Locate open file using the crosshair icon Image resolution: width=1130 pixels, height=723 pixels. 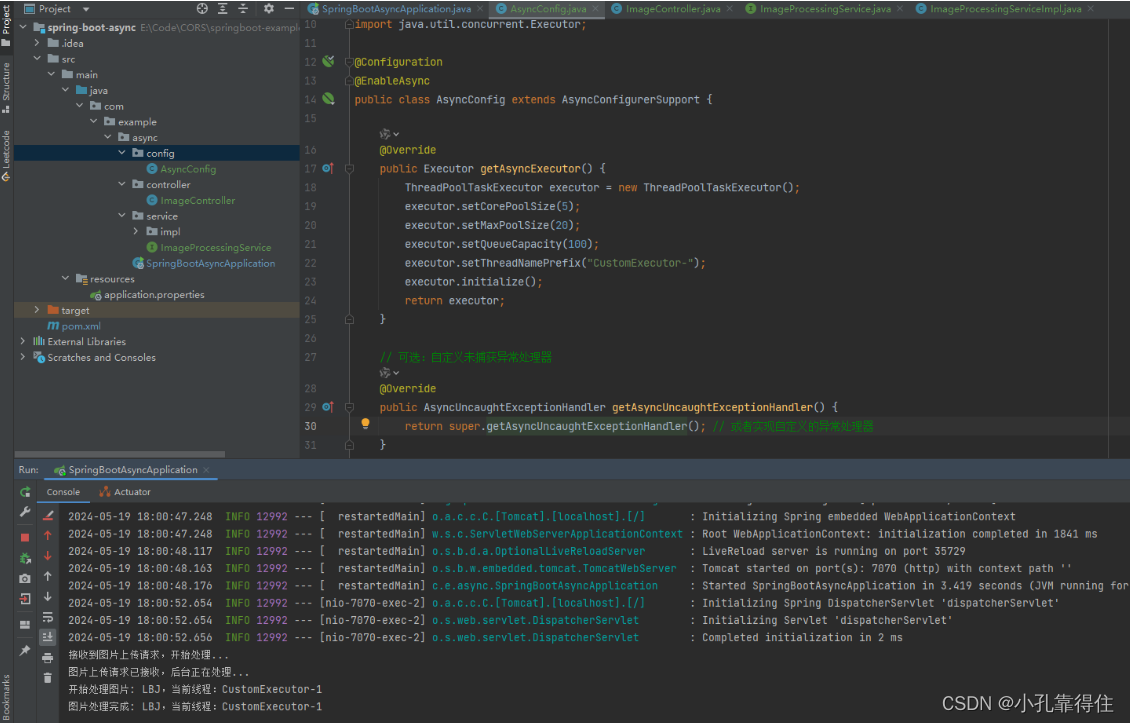202,8
